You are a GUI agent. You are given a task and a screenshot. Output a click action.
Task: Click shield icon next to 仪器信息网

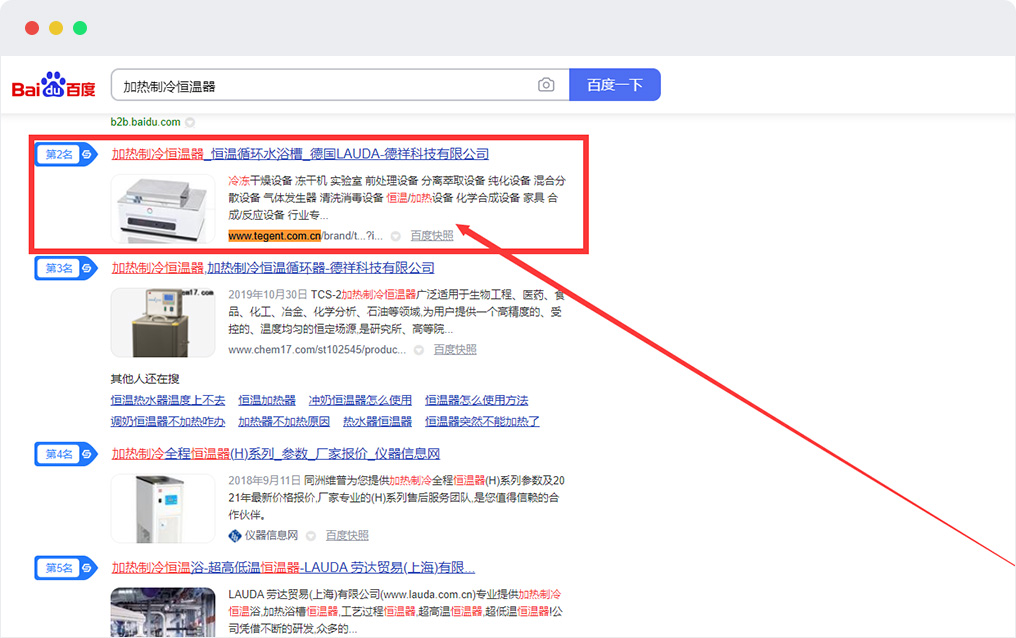[x=311, y=536]
